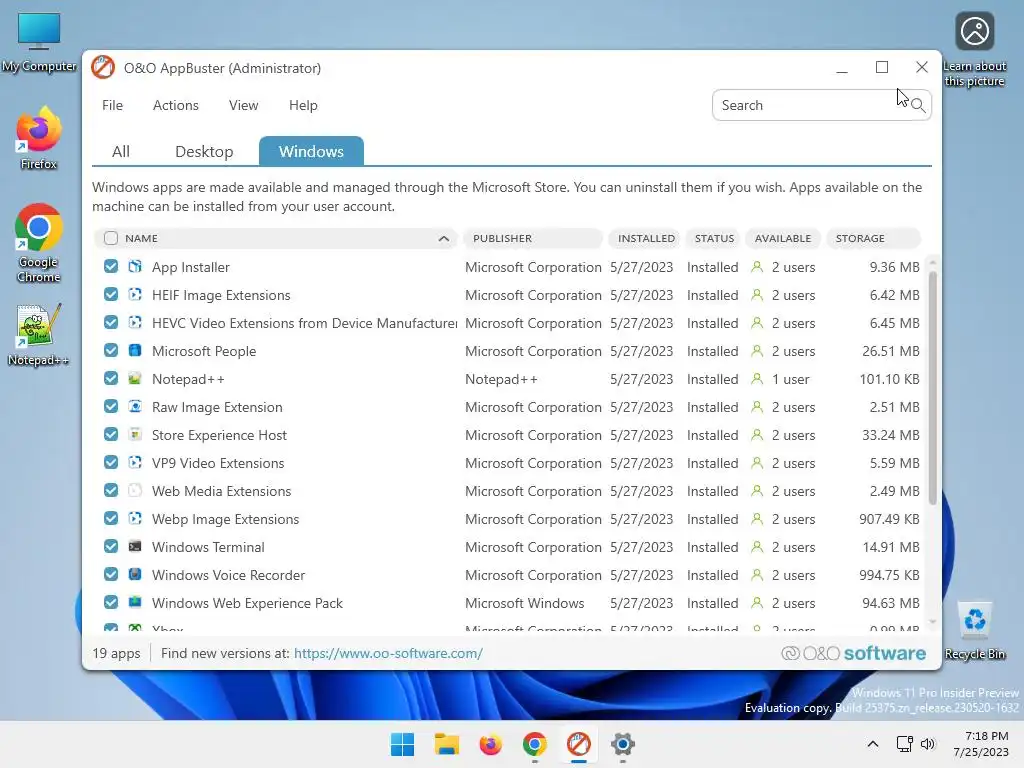Open File Explorer from the taskbar
Image resolution: width=1024 pixels, height=768 pixels.
(447, 744)
